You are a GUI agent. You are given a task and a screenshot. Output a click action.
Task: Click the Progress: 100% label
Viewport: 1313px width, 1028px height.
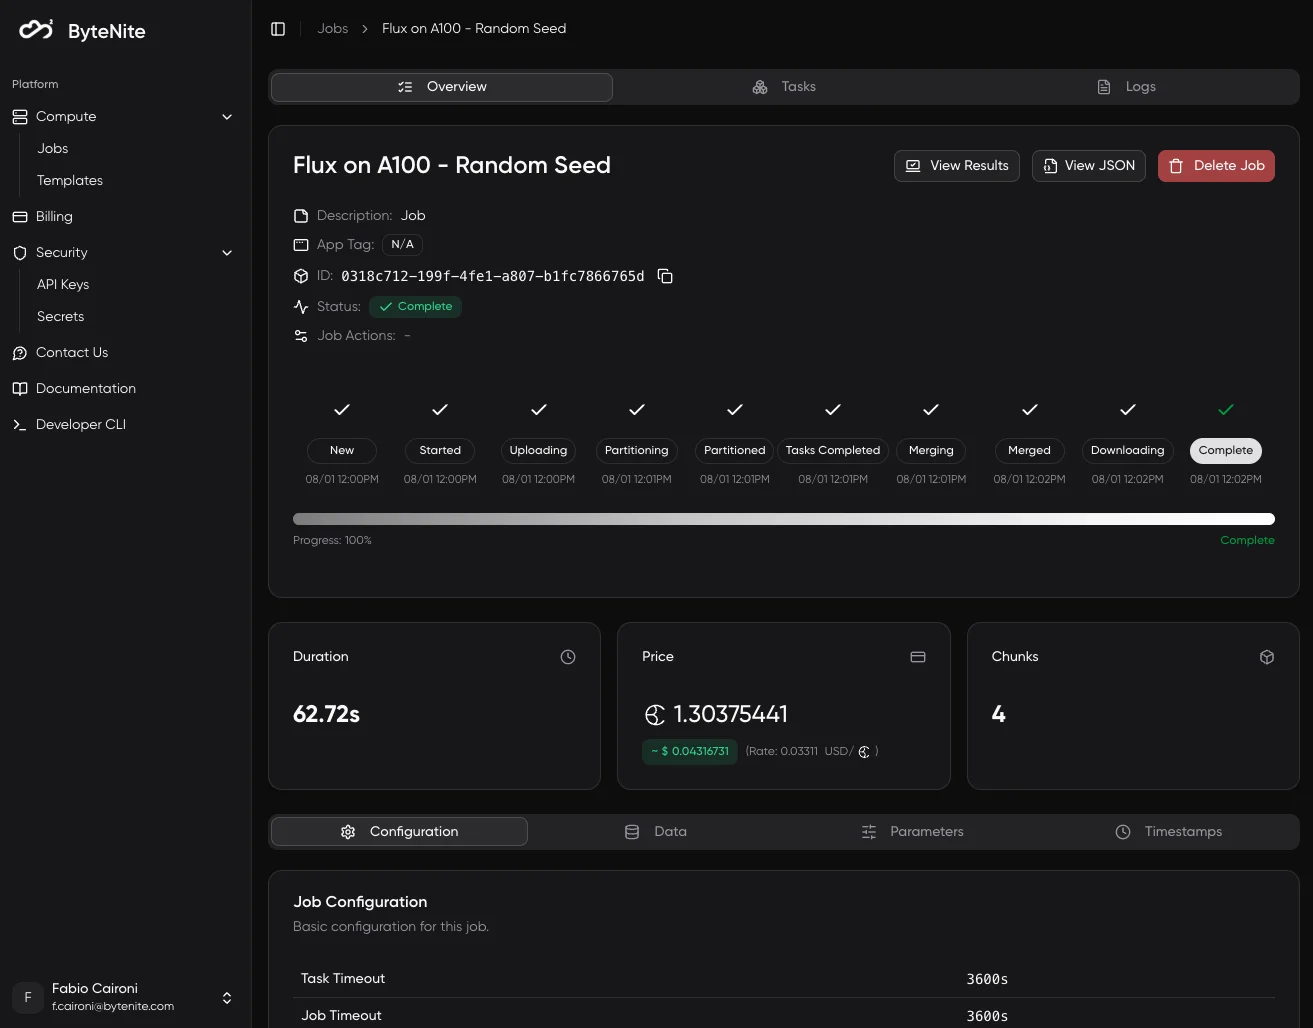[332, 541]
